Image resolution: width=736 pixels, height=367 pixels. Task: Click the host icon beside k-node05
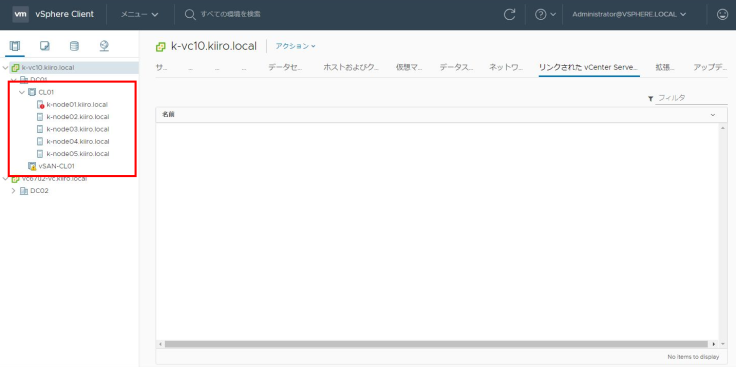[x=40, y=153]
